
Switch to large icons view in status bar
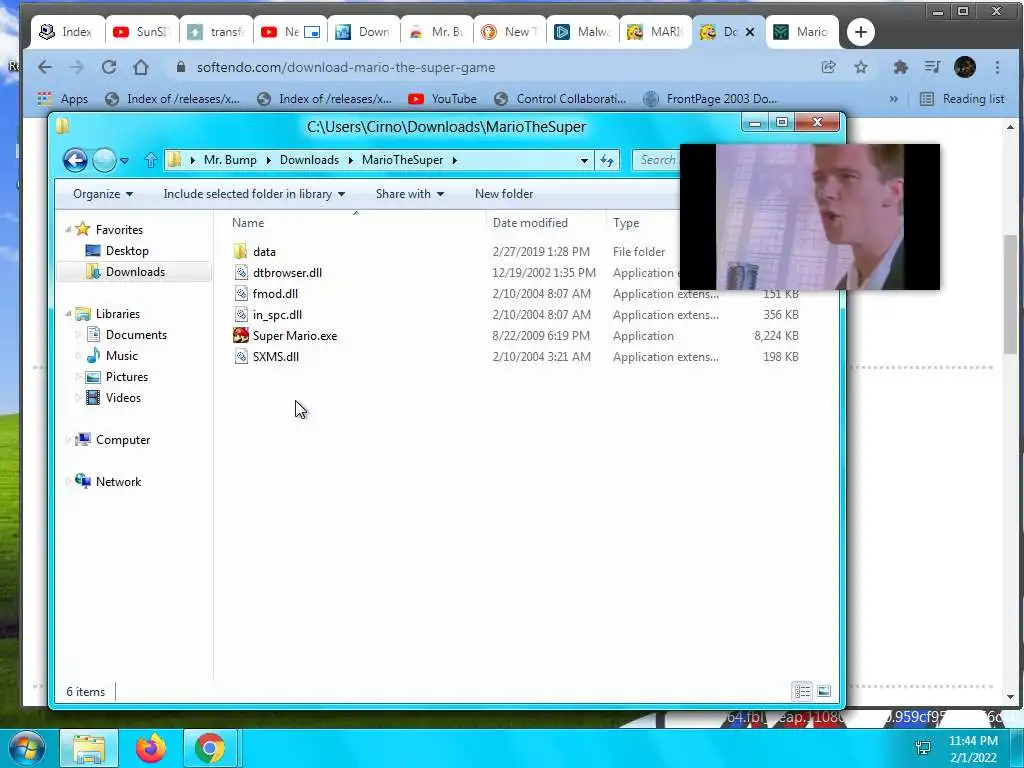[824, 691]
